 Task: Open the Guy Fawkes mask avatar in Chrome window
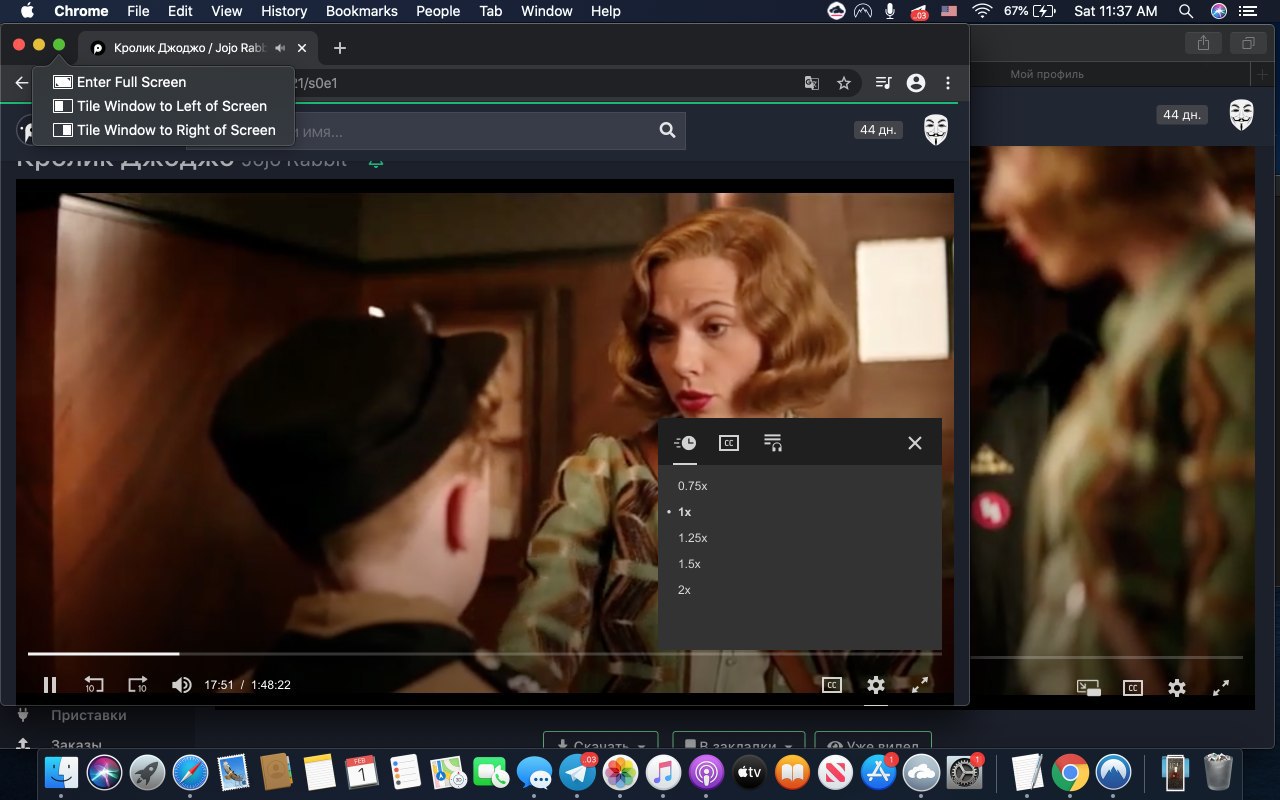pyautogui.click(x=935, y=130)
